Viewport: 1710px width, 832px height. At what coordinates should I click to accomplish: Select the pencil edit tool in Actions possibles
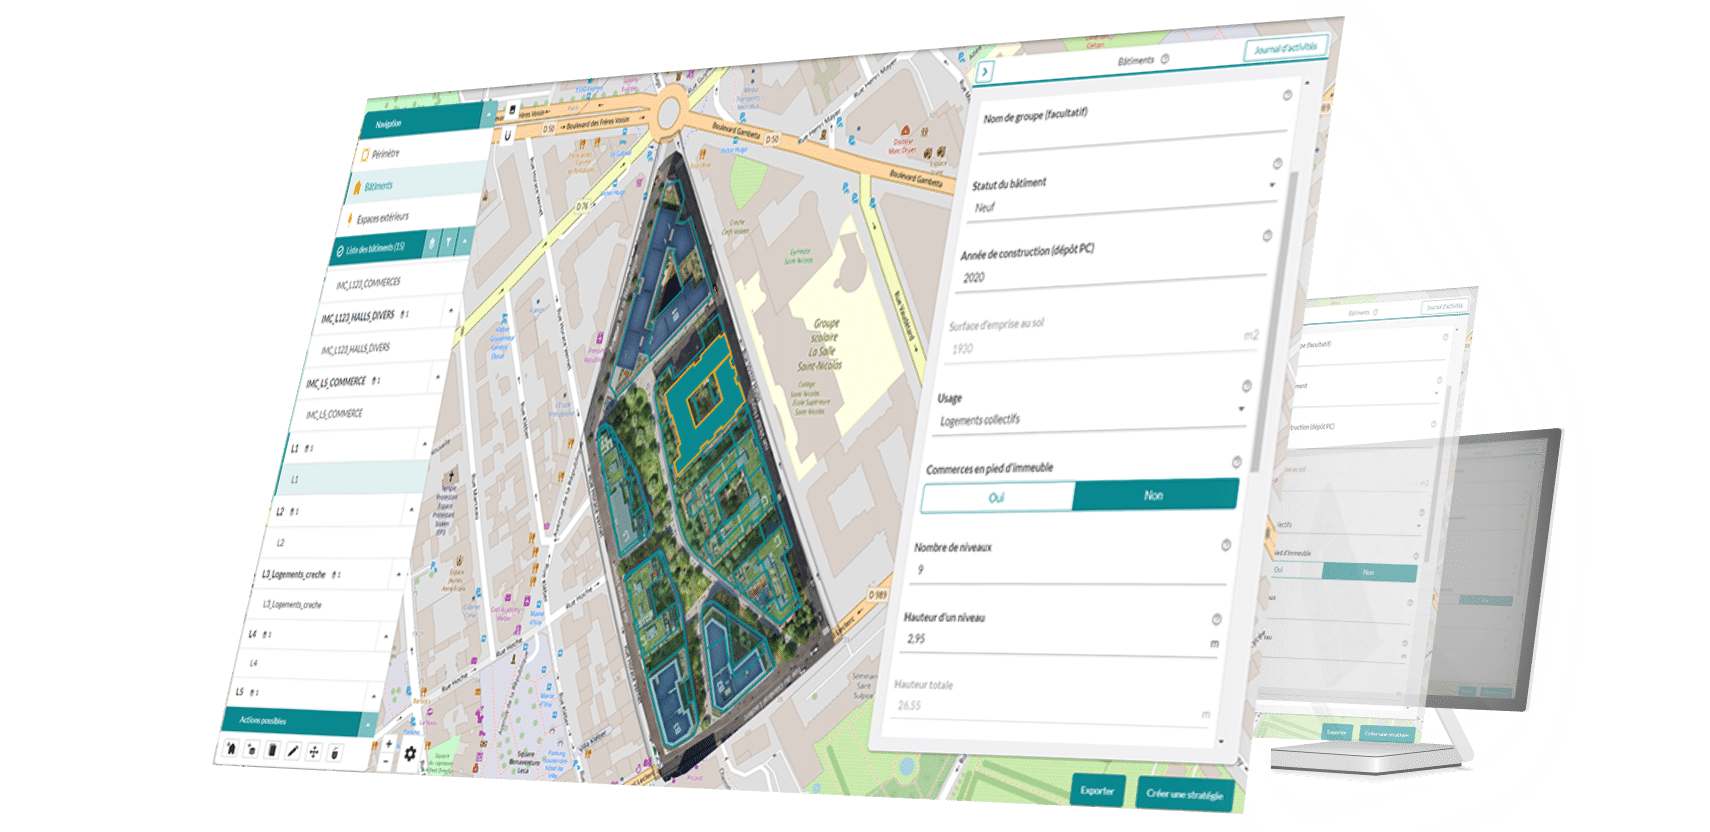click(292, 751)
